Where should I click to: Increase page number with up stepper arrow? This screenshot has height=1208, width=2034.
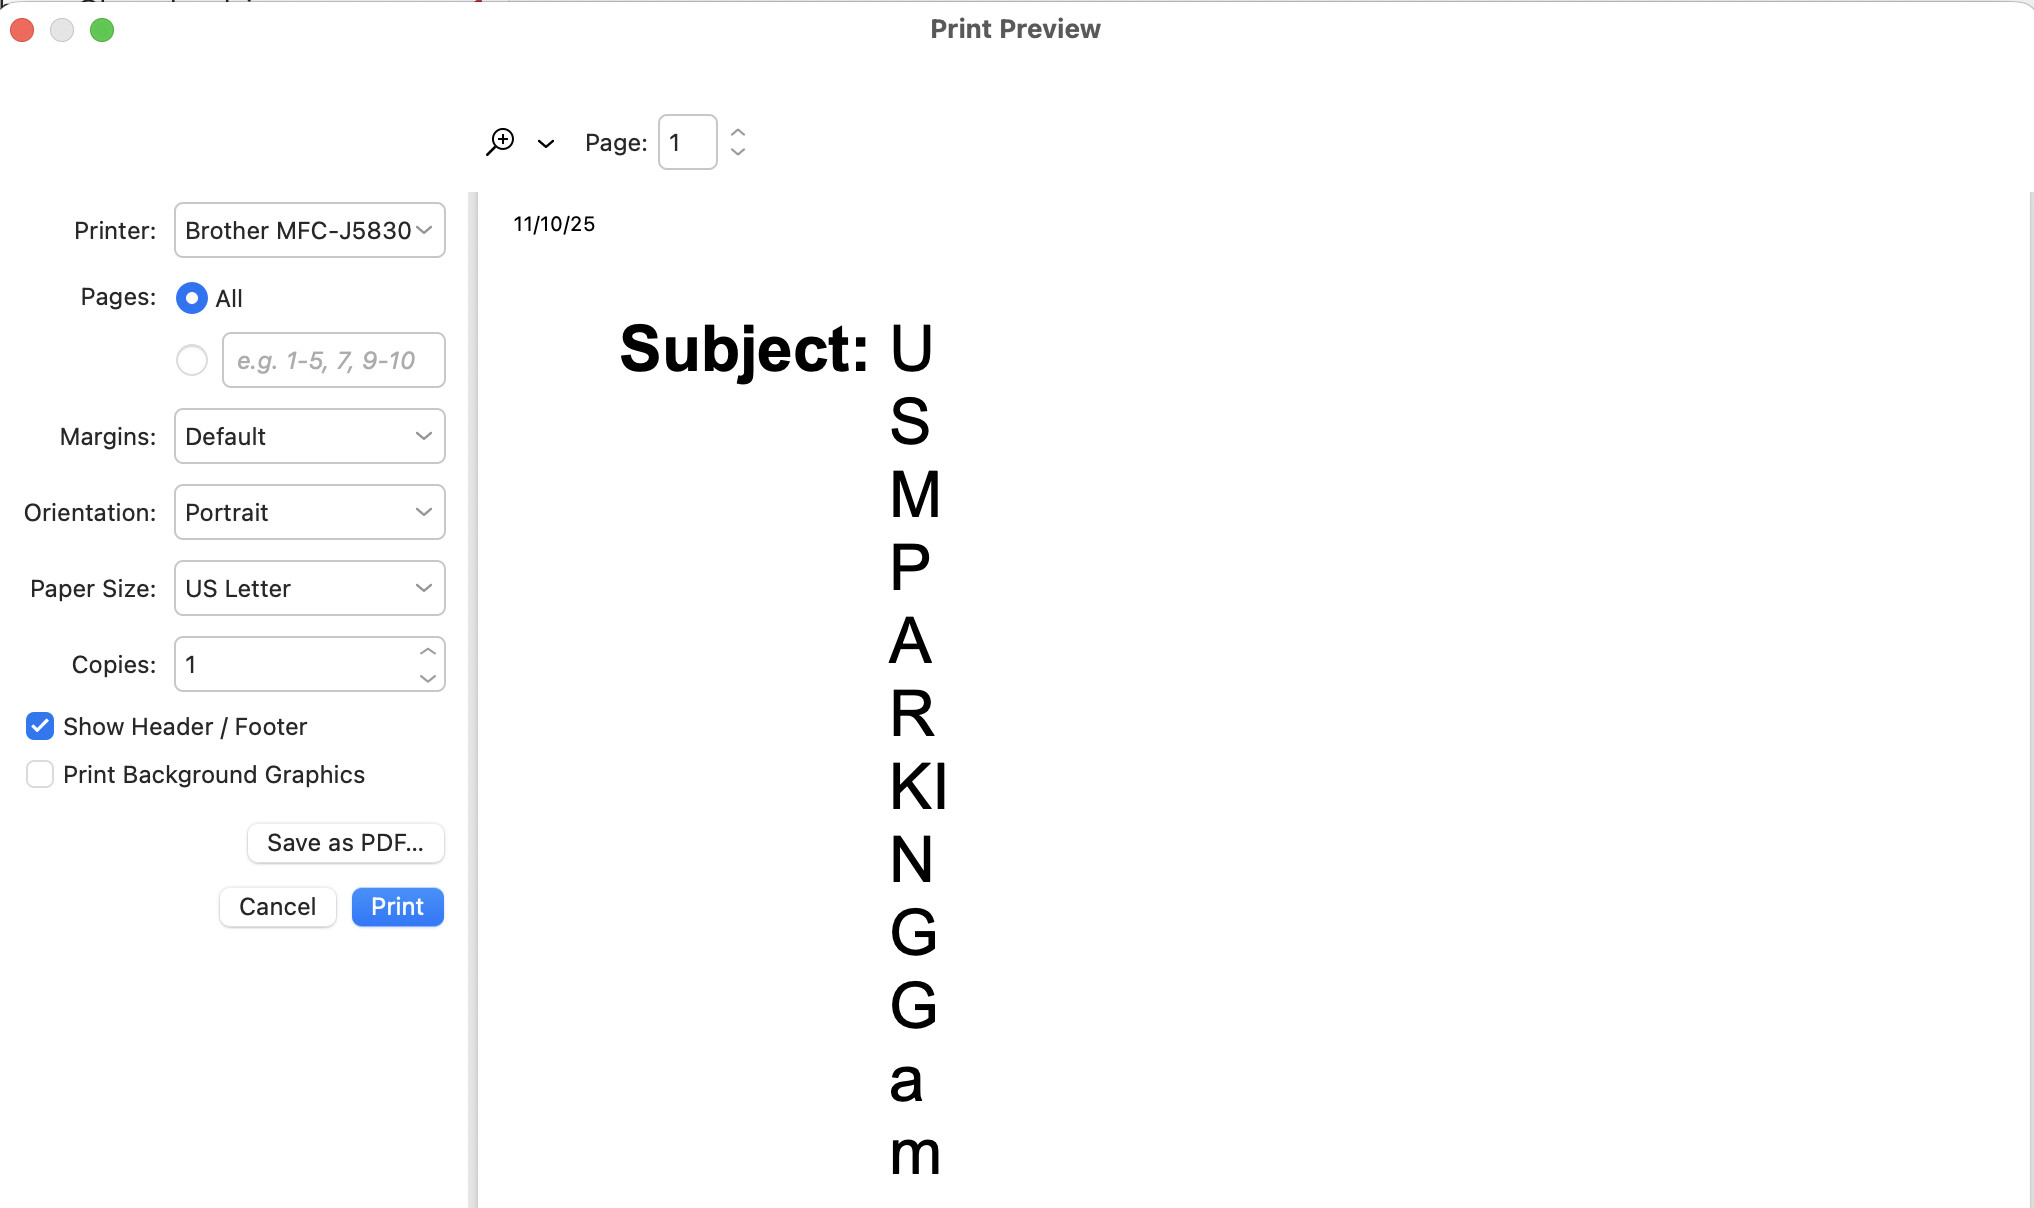point(738,132)
